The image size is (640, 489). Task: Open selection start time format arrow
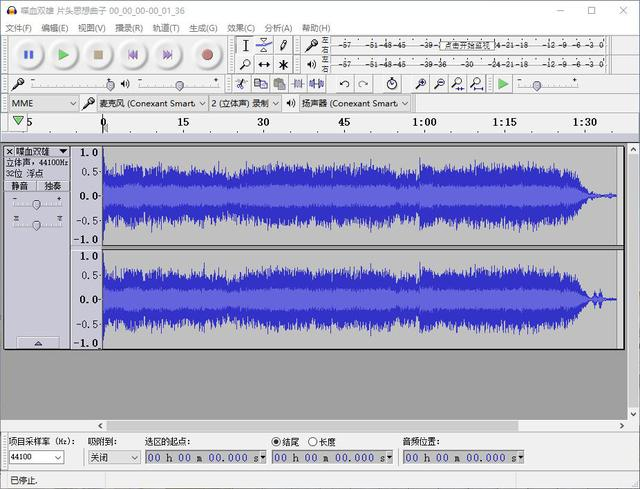pyautogui.click(x=262, y=458)
